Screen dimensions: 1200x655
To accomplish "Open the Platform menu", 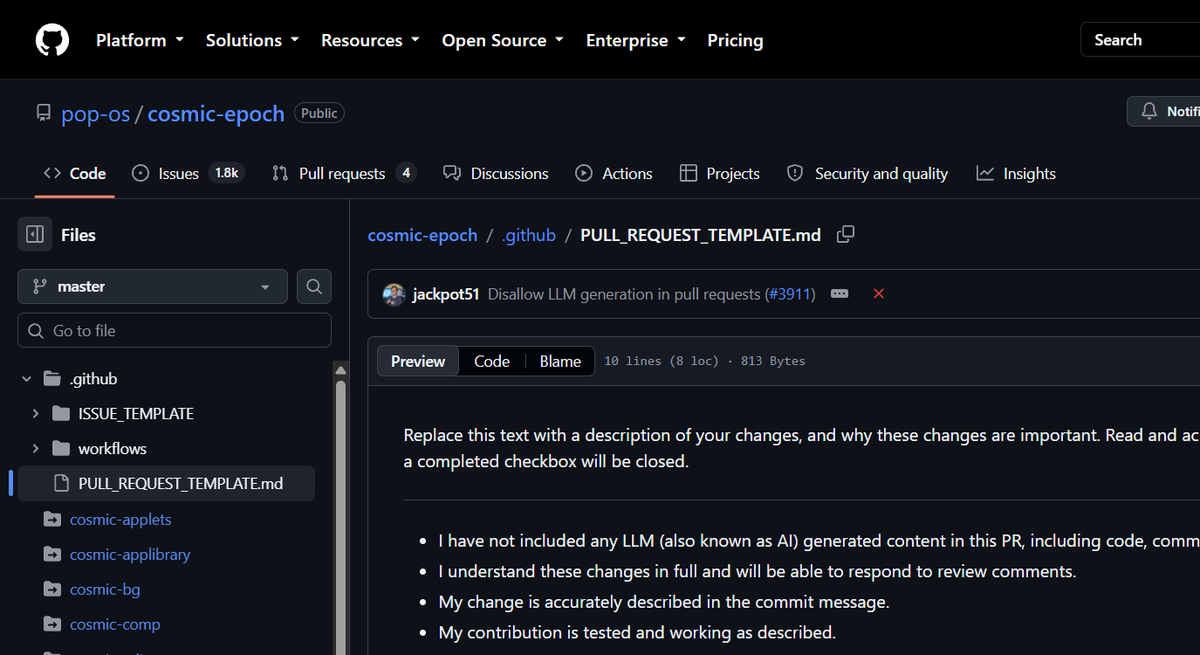I will pos(140,40).
